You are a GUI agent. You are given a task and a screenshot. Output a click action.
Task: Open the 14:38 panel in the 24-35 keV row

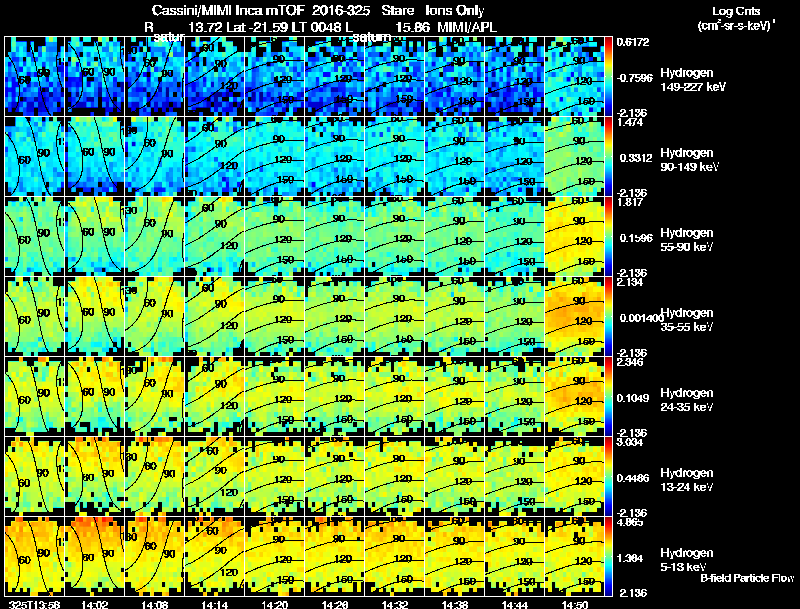tap(455, 396)
